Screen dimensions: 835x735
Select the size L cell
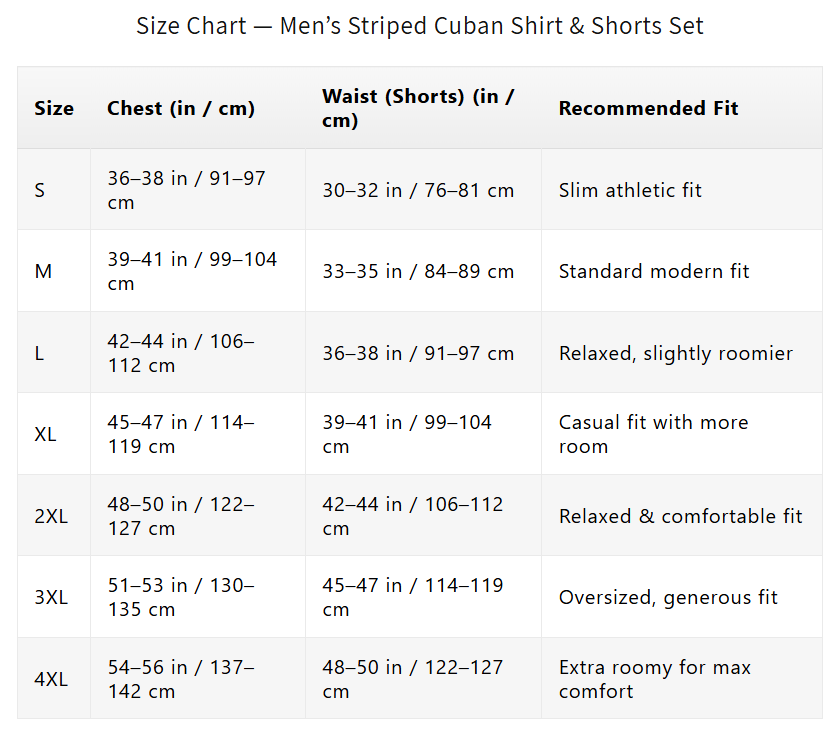[x=40, y=353]
